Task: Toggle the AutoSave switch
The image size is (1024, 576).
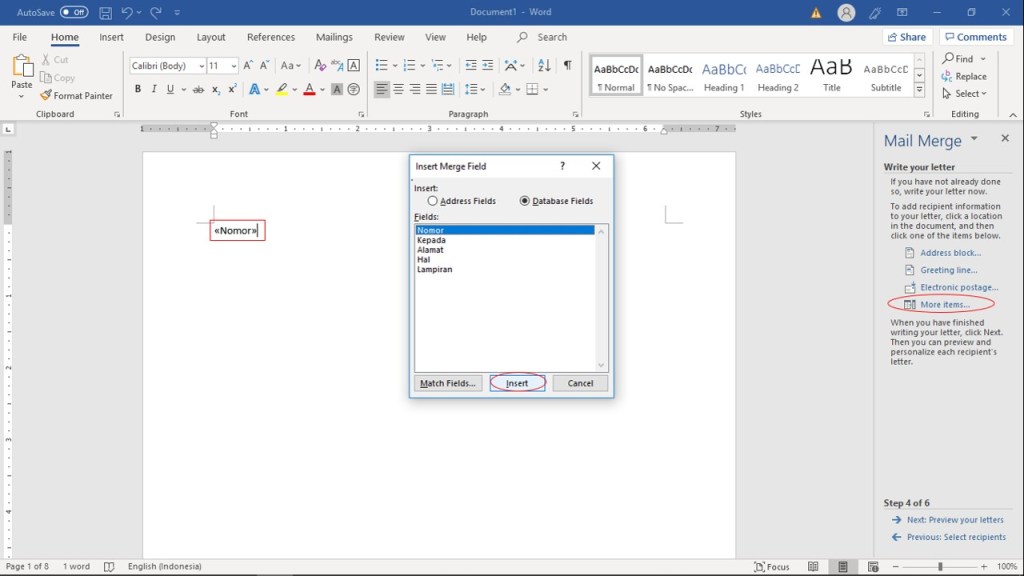Action: (x=74, y=12)
